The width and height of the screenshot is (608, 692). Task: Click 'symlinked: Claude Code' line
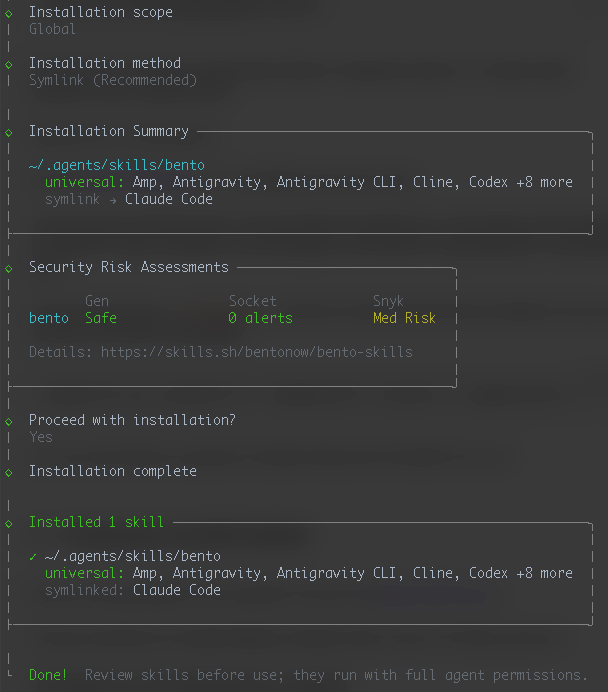pyautogui.click(x=133, y=590)
